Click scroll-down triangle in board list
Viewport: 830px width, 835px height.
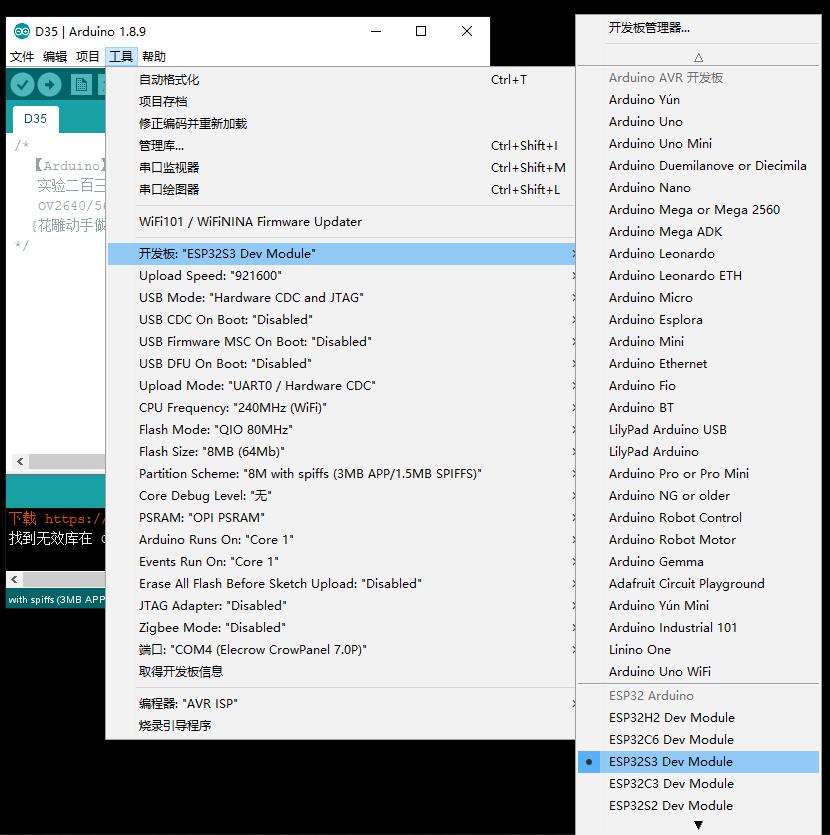[698, 825]
